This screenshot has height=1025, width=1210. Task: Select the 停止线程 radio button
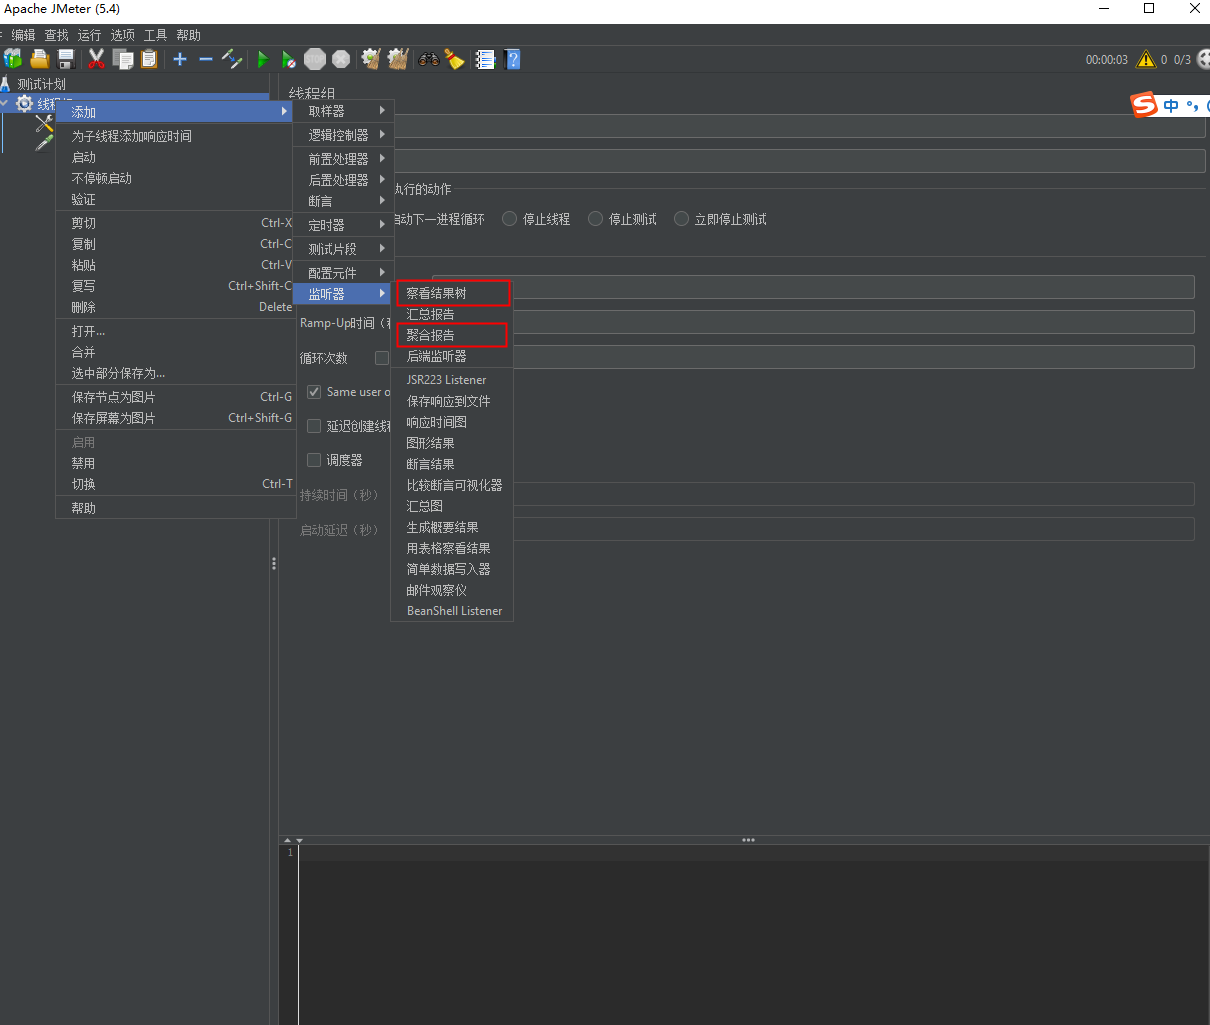pos(510,218)
